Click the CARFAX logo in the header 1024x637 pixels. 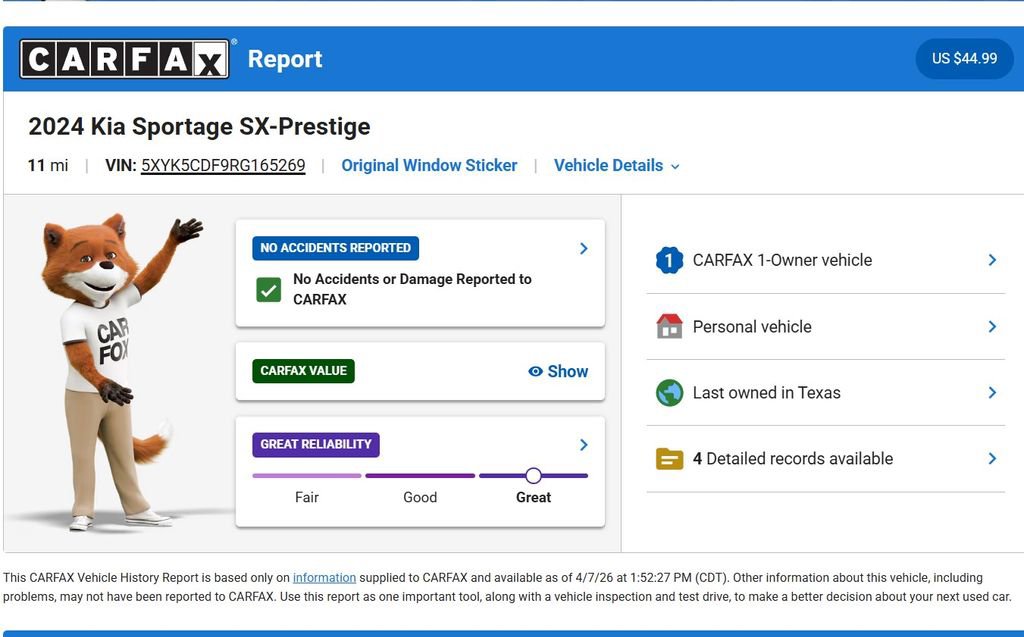pyautogui.click(x=124, y=59)
